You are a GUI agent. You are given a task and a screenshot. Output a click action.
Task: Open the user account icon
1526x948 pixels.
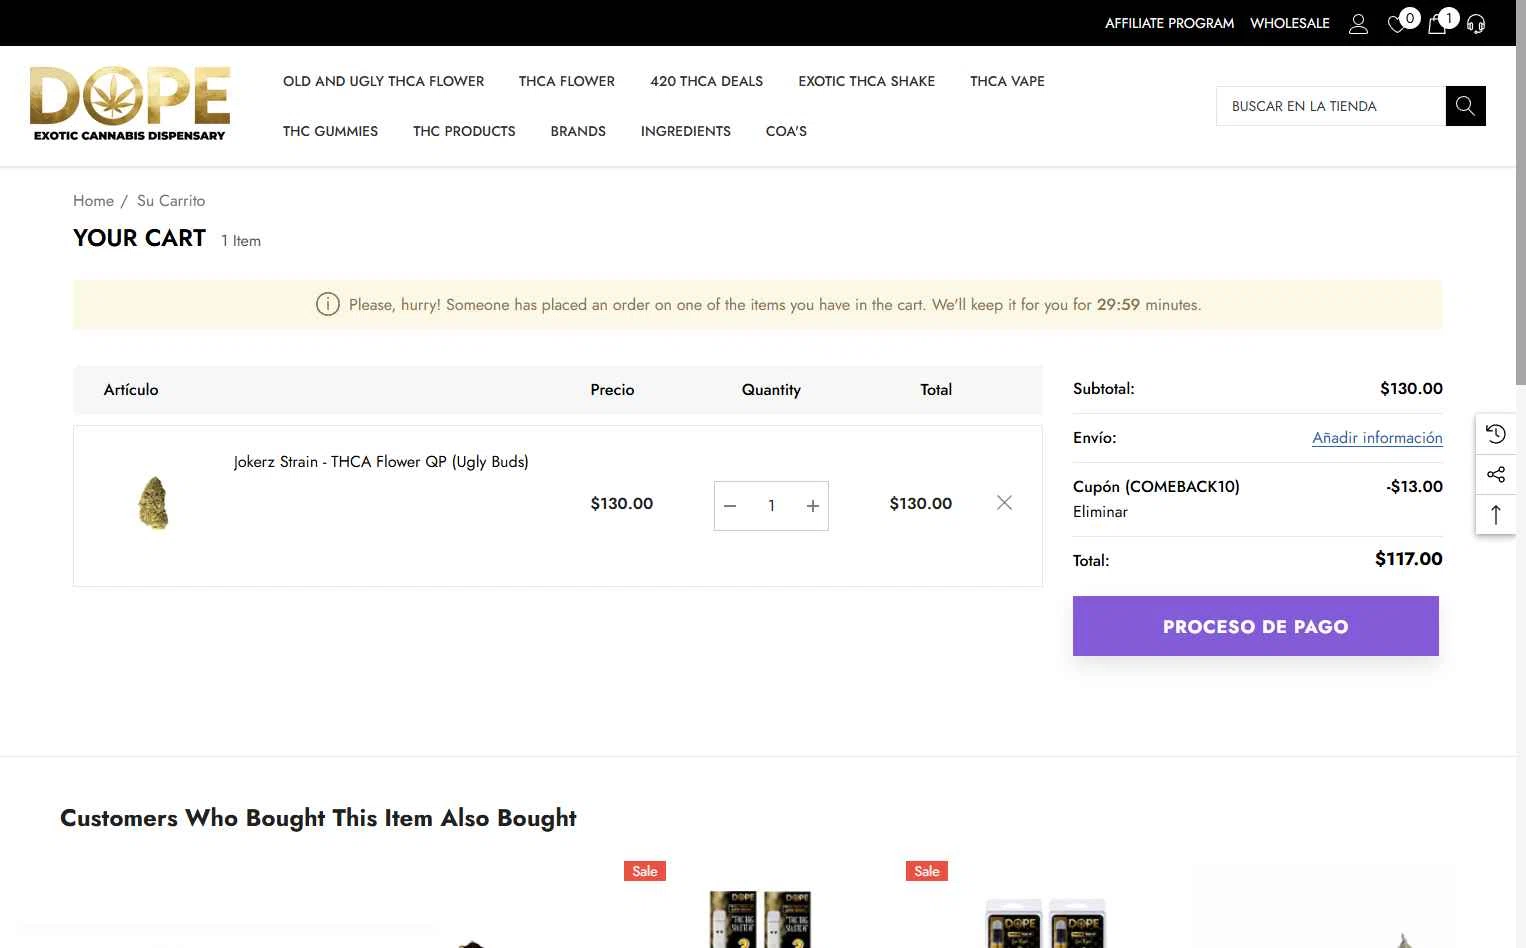[x=1358, y=24]
